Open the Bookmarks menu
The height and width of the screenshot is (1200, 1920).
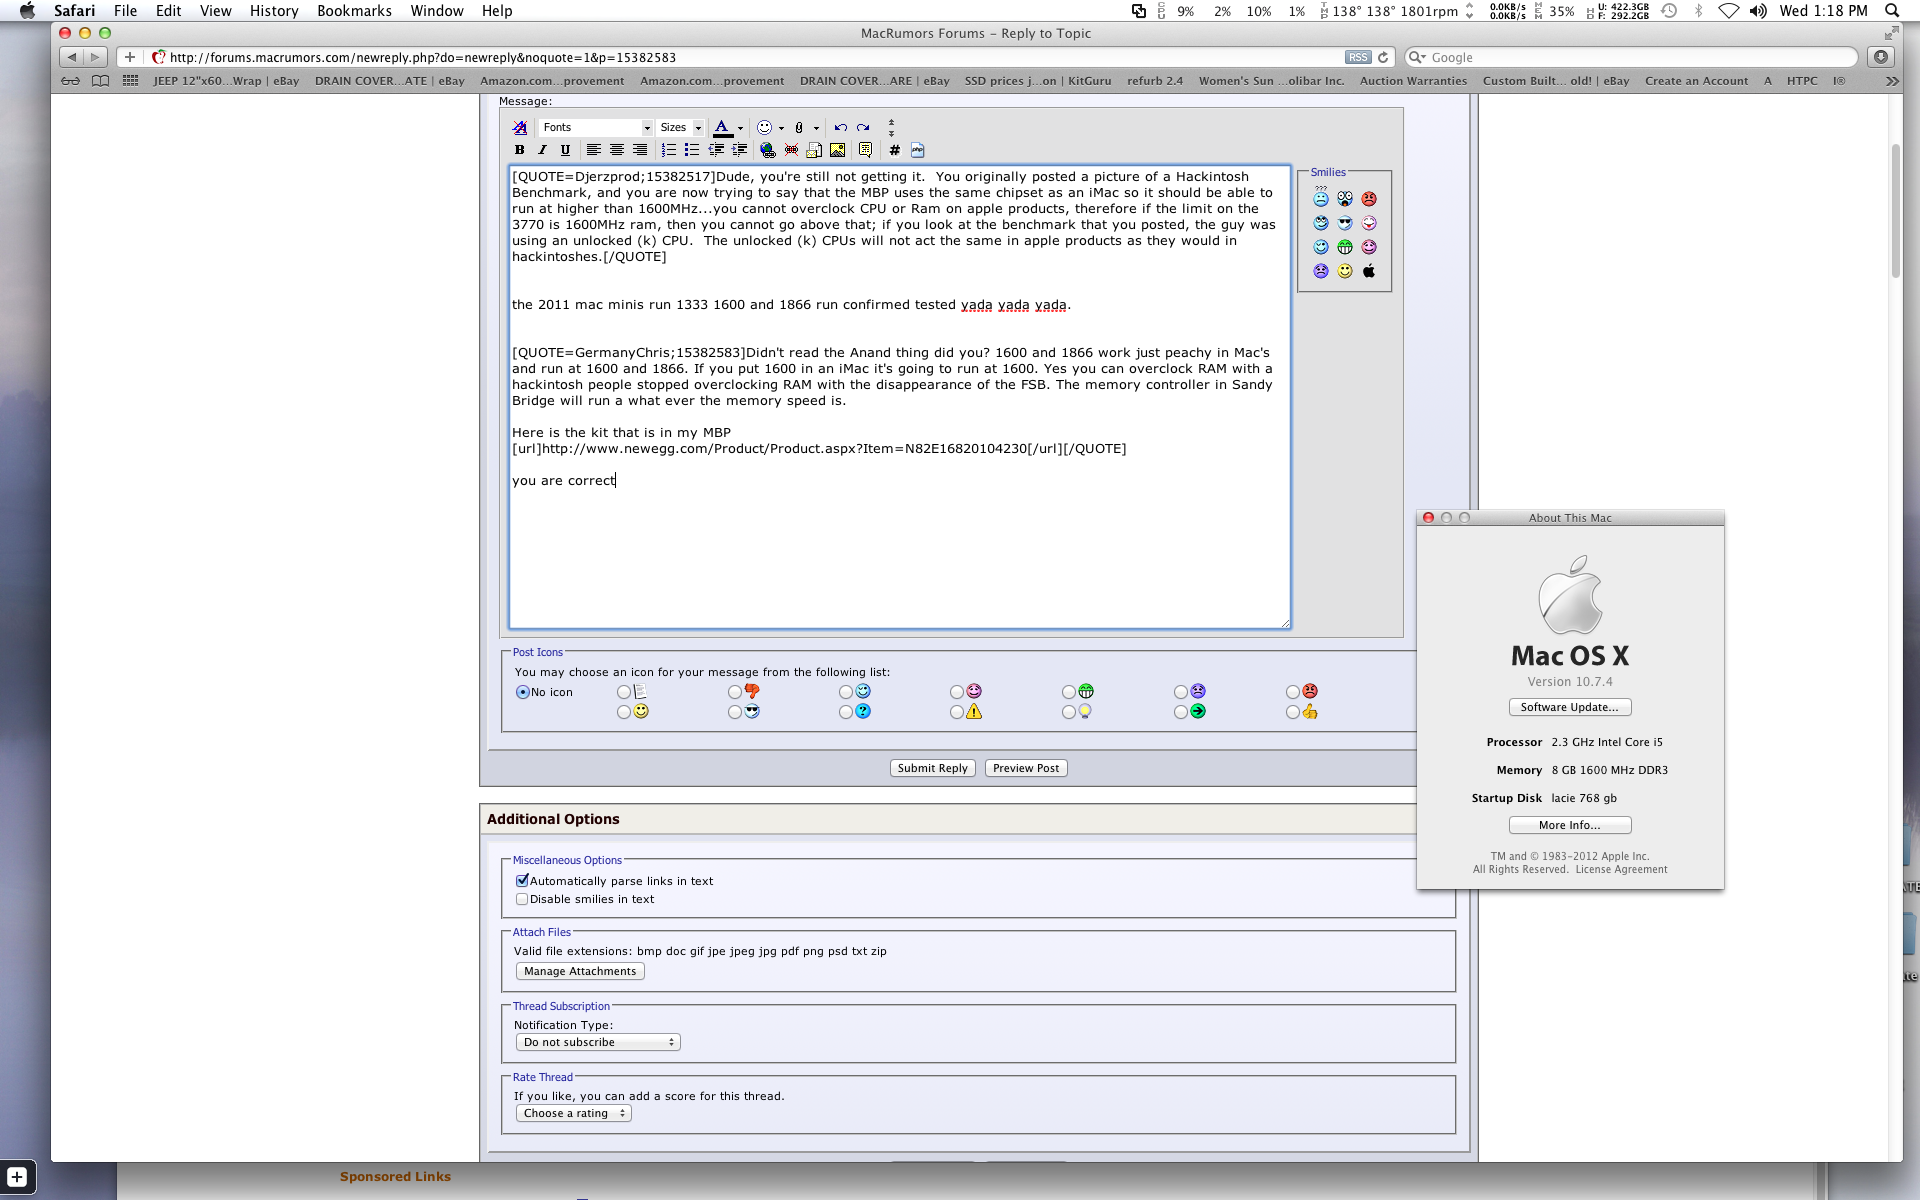pos(354,11)
